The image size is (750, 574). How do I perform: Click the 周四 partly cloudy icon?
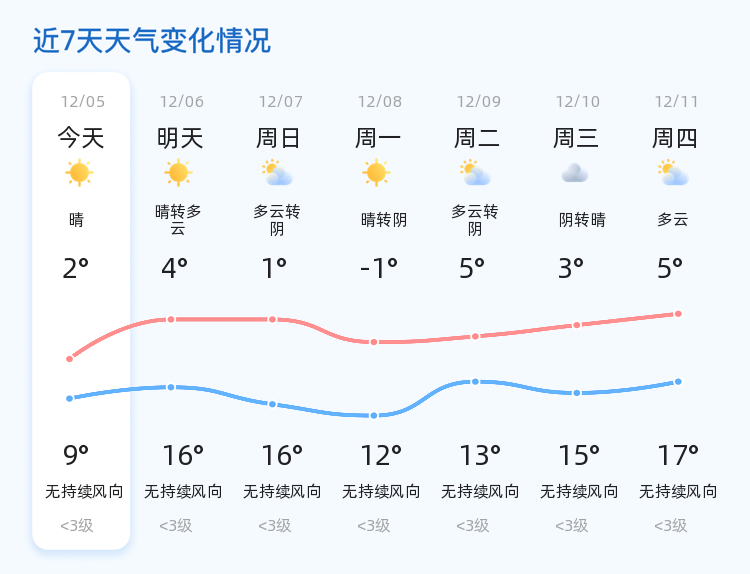674,173
